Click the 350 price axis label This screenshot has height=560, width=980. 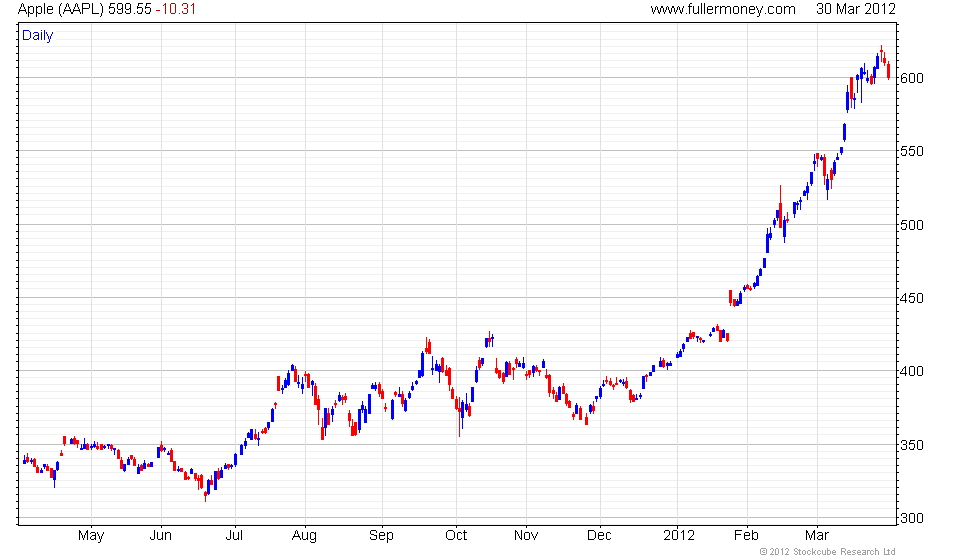point(911,445)
